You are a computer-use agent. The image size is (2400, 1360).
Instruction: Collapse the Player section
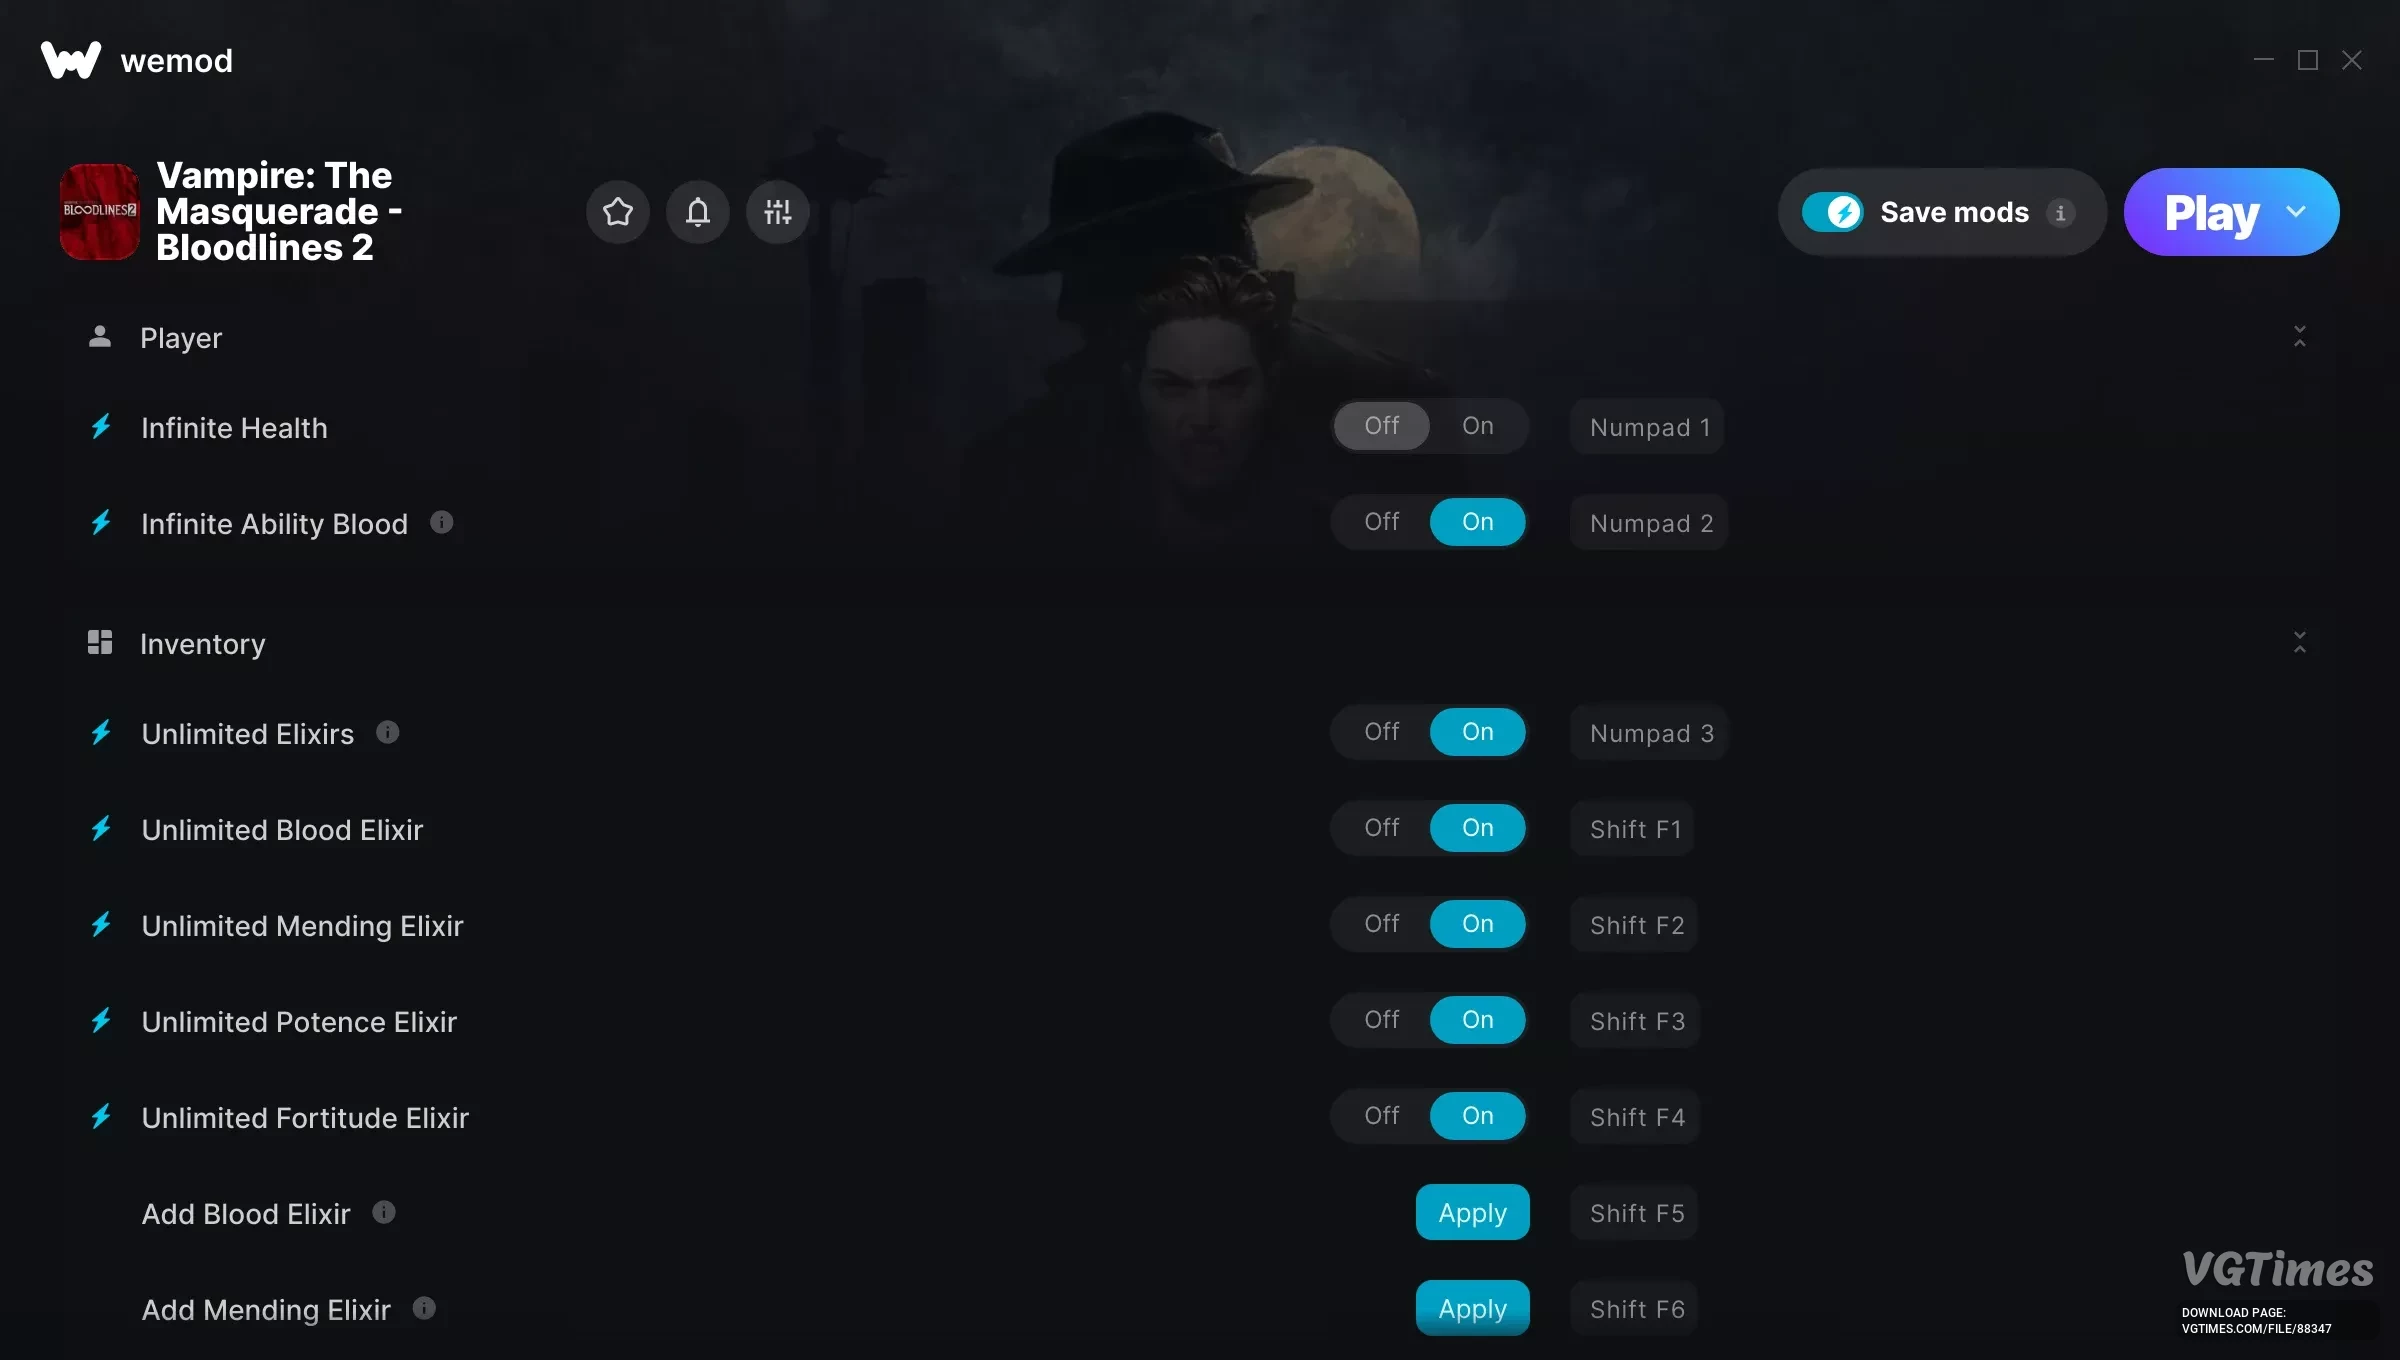(x=2300, y=336)
